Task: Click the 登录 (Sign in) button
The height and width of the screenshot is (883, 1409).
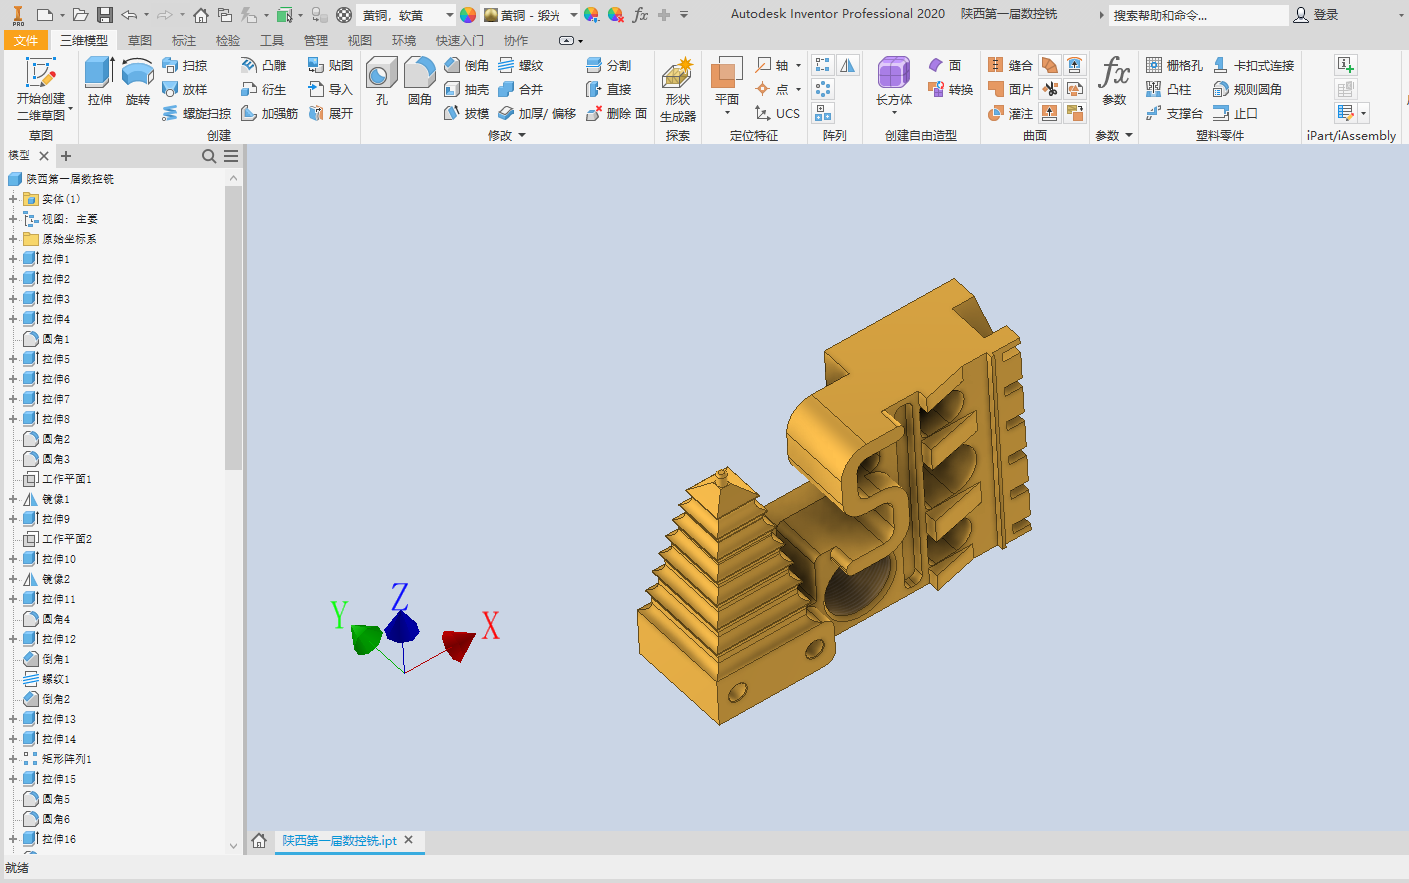Action: tap(1317, 15)
